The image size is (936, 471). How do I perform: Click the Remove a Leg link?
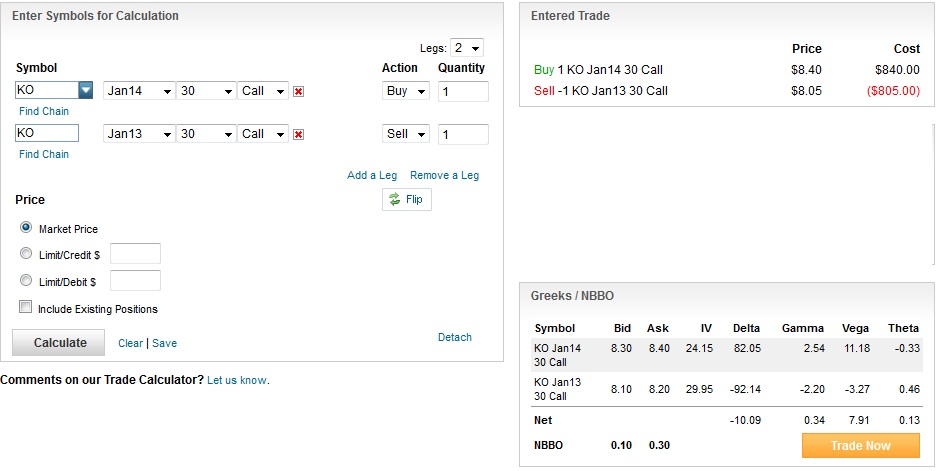coord(444,175)
